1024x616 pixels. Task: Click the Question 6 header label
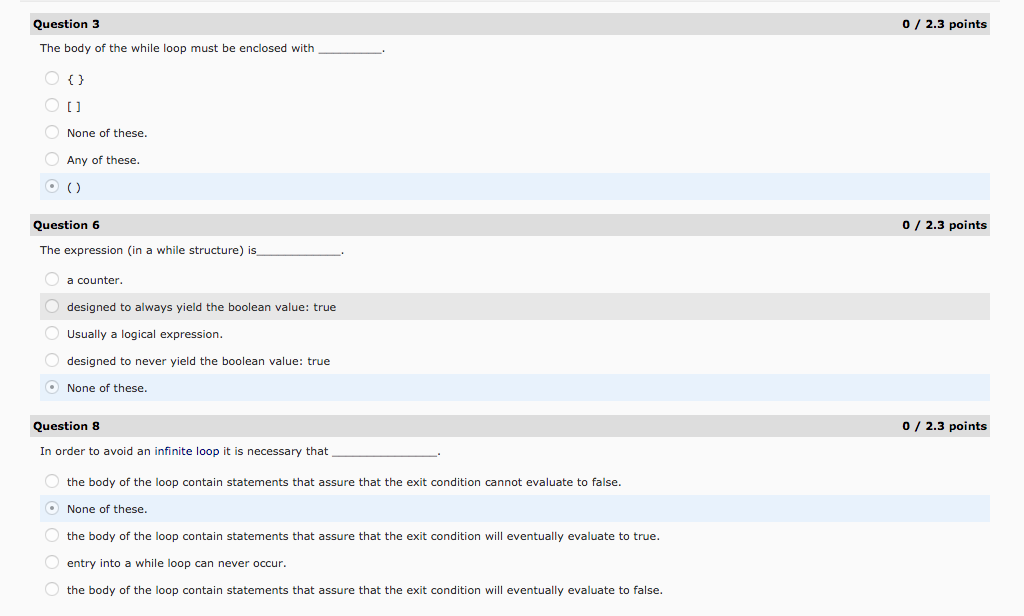pyautogui.click(x=66, y=225)
